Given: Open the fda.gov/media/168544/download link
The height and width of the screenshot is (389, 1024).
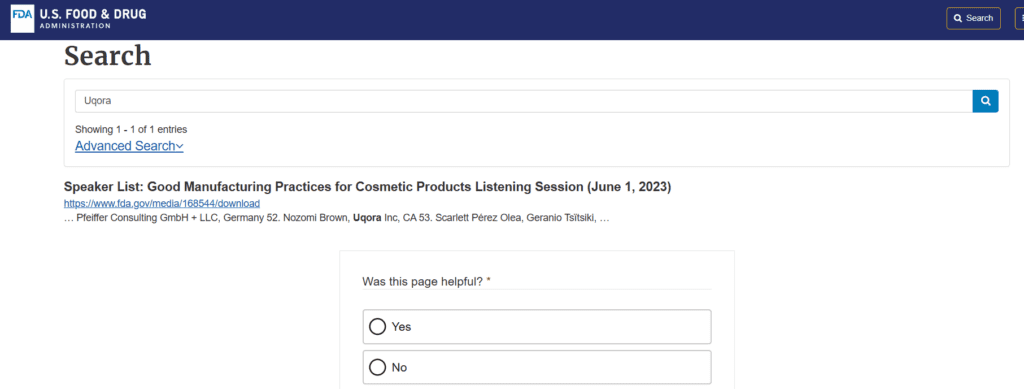Looking at the screenshot, I should click(x=162, y=204).
